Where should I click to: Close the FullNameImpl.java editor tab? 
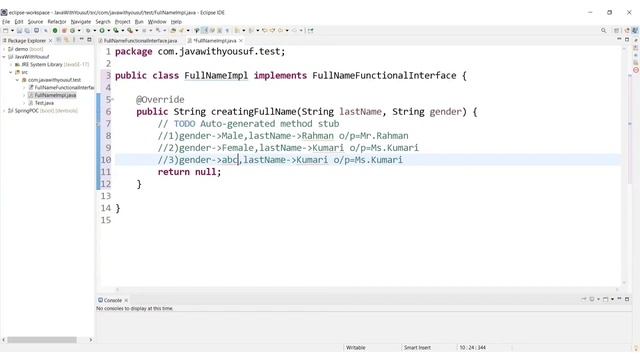click(241, 41)
